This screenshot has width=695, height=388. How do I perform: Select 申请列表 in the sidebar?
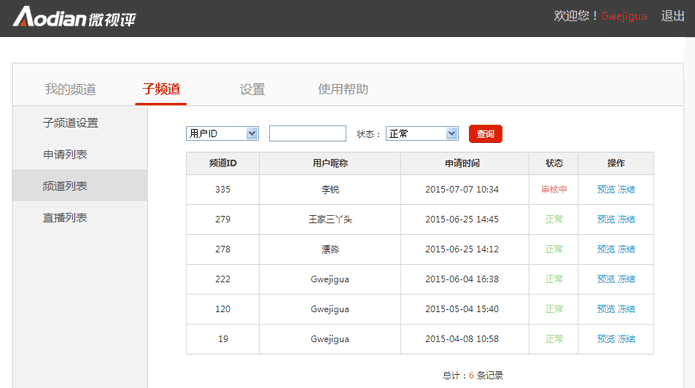(65, 154)
